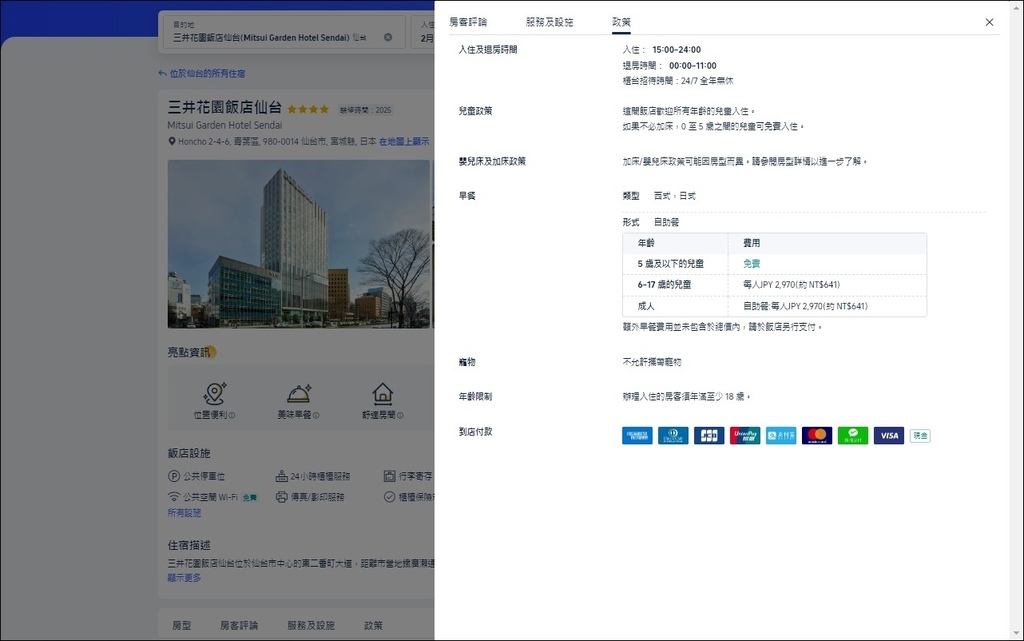
Task: Open the hotel building photo
Action: 299,243
